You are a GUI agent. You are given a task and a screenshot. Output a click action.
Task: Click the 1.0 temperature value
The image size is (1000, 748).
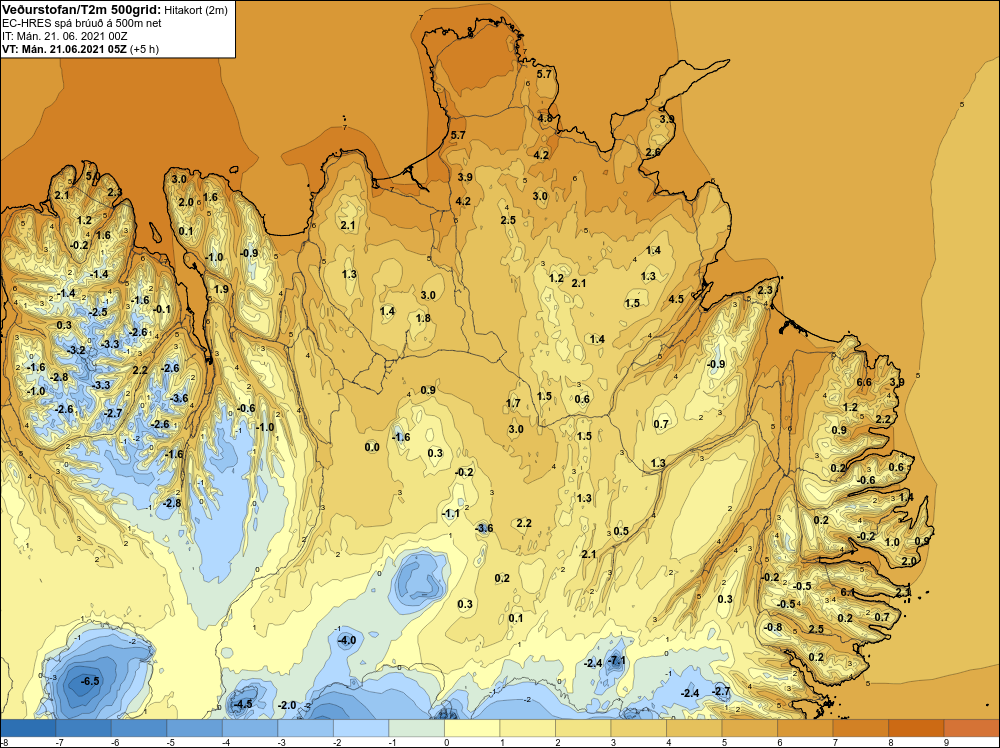pyautogui.click(x=892, y=543)
